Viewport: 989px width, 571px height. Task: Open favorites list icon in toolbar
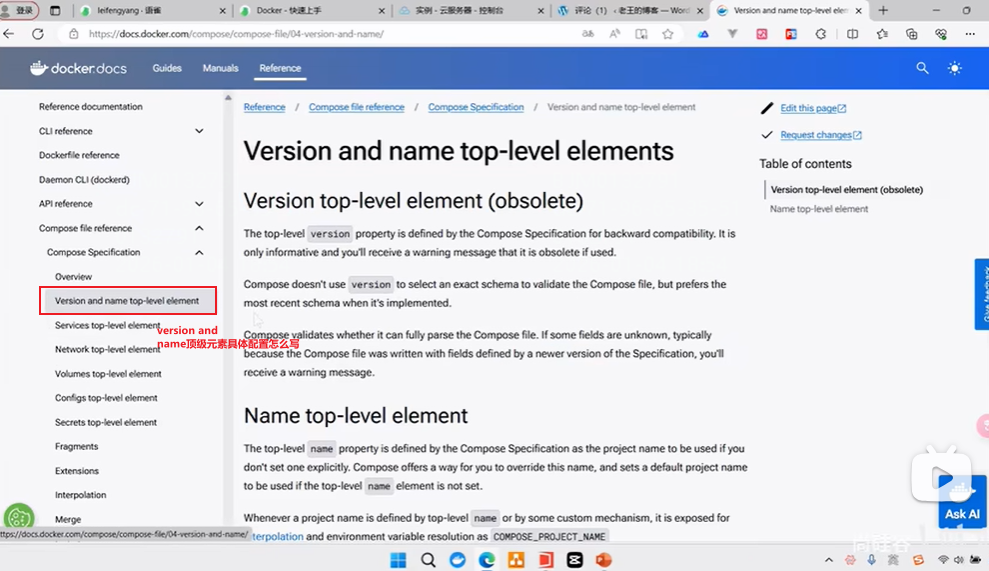tap(882, 34)
